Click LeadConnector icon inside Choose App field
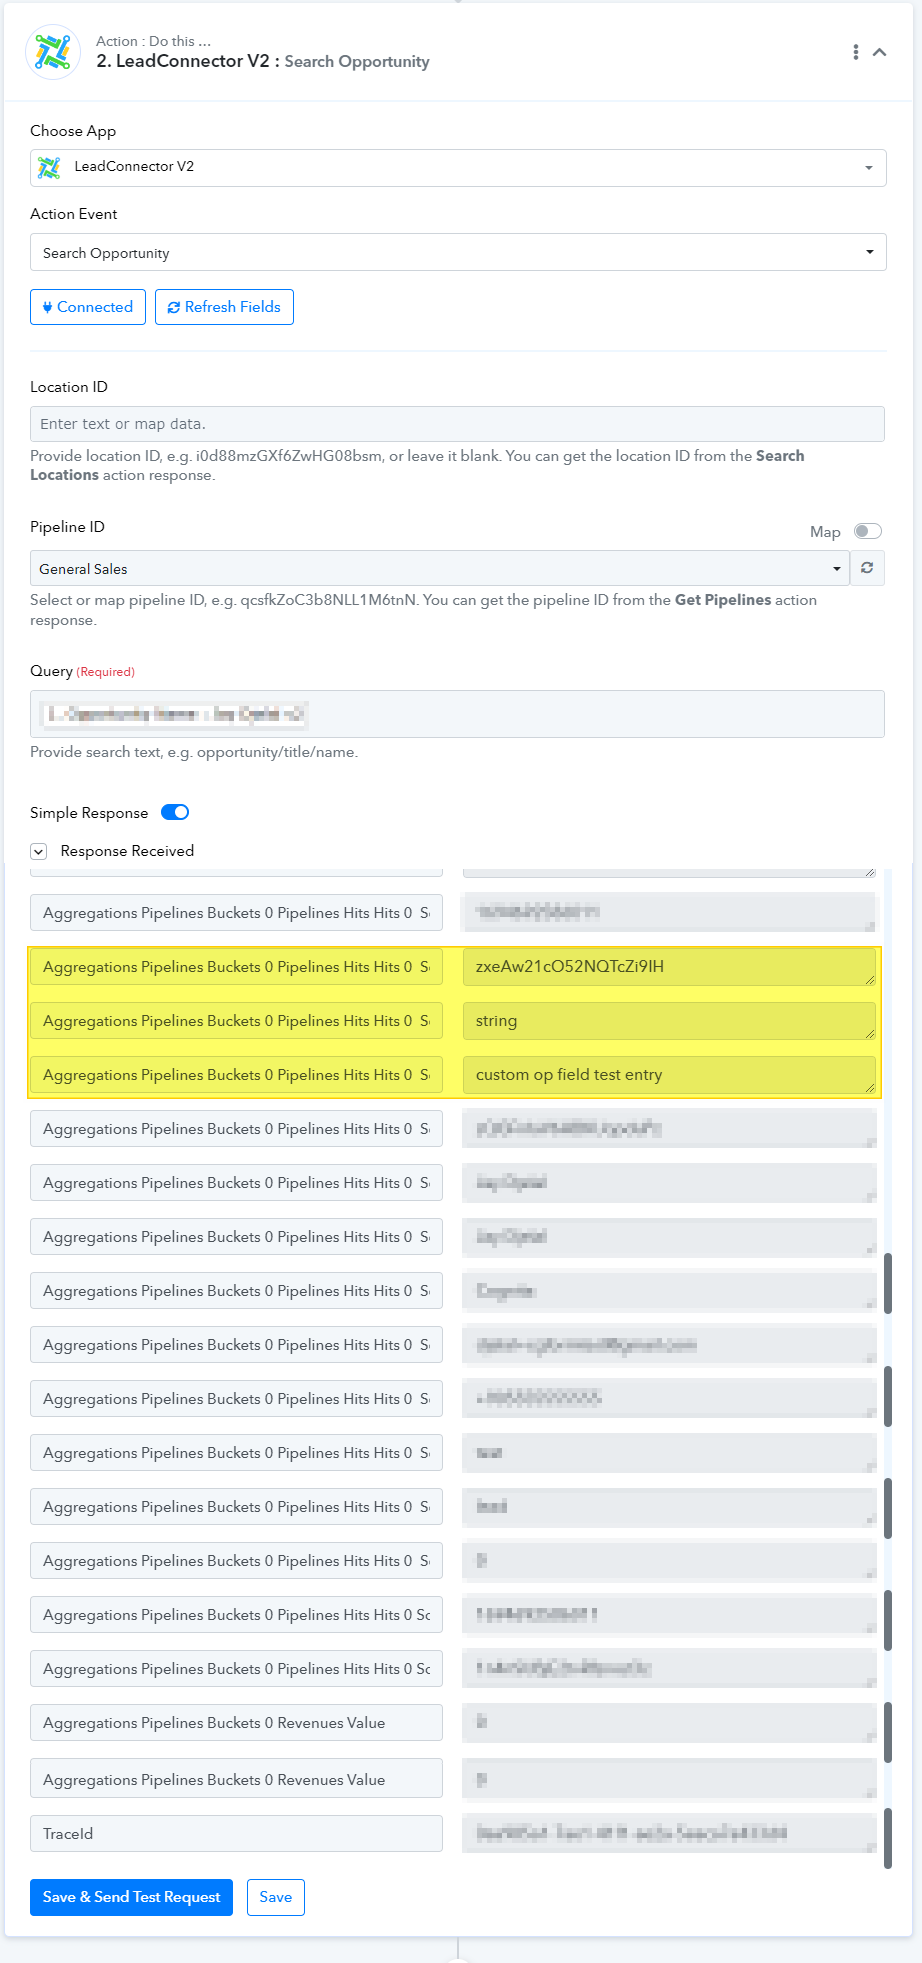This screenshot has height=1963, width=922. [49, 167]
